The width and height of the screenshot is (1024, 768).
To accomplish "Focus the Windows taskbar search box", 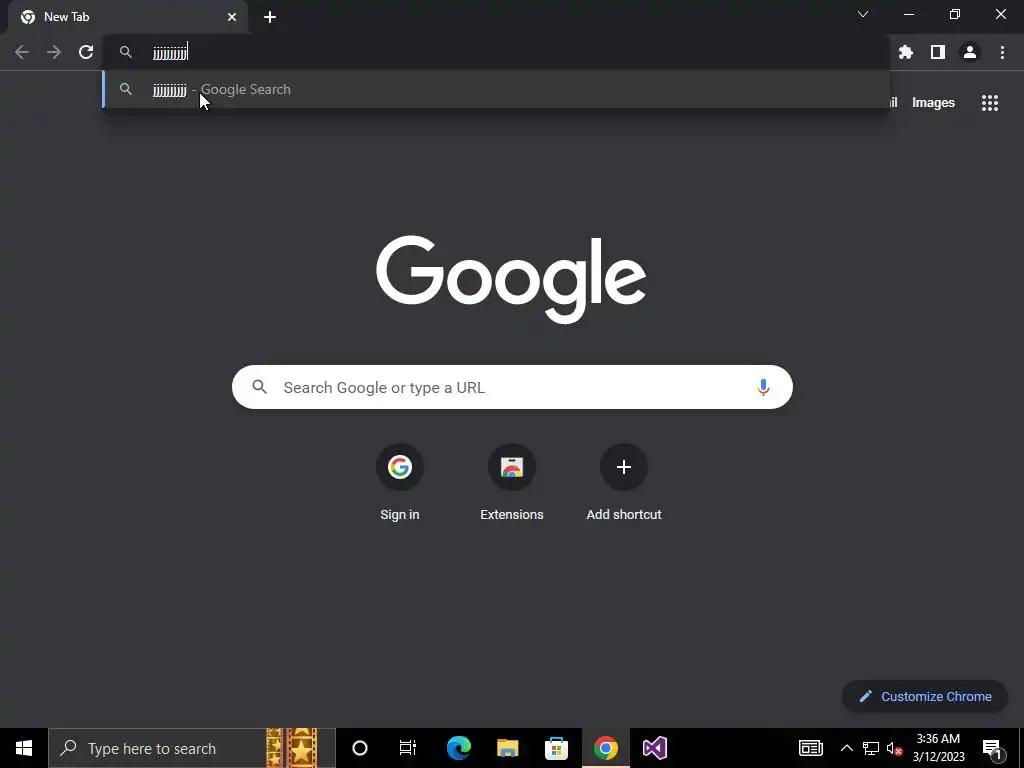I will point(192,748).
